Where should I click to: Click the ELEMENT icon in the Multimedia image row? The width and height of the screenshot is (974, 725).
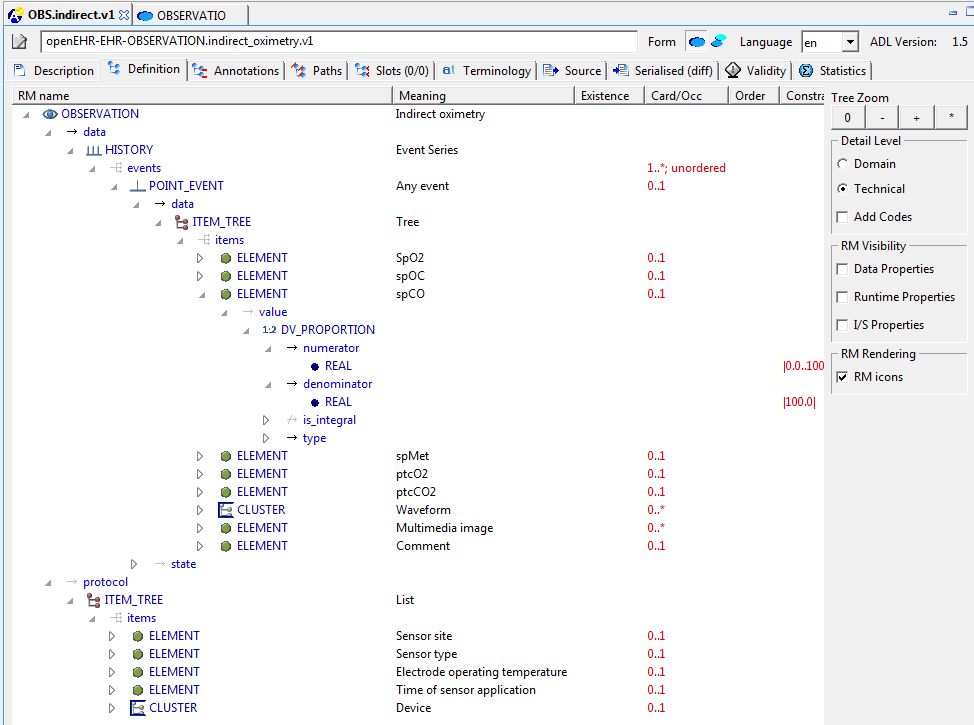pos(226,529)
